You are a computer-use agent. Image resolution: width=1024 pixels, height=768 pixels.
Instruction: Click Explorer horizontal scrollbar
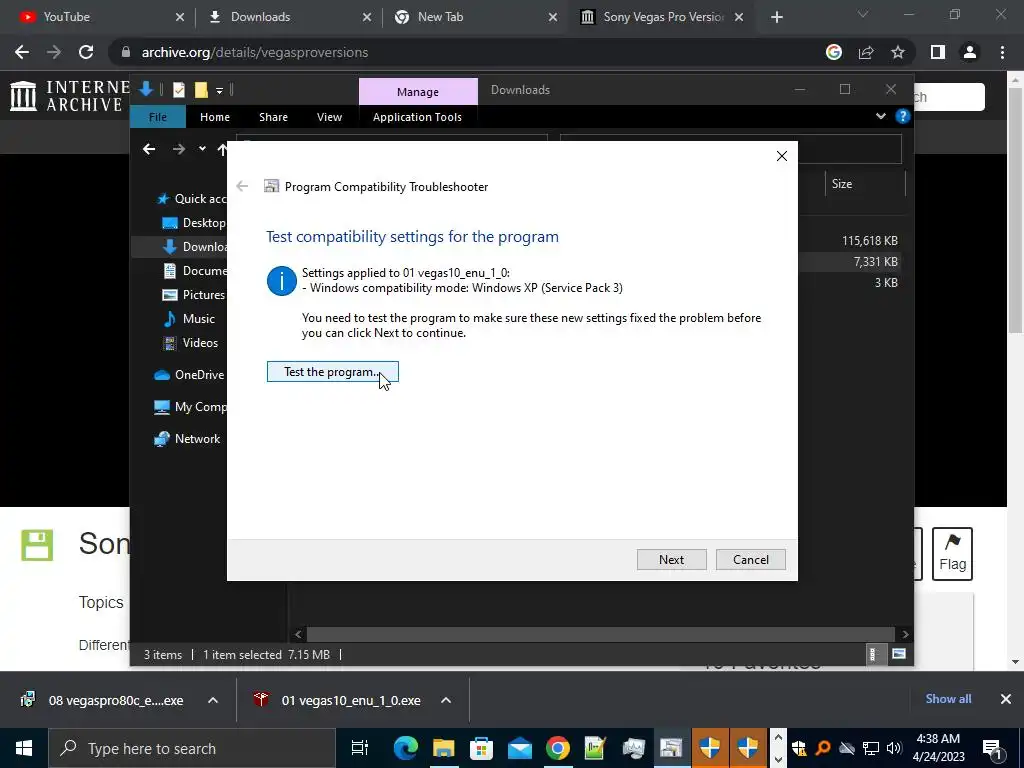point(600,634)
